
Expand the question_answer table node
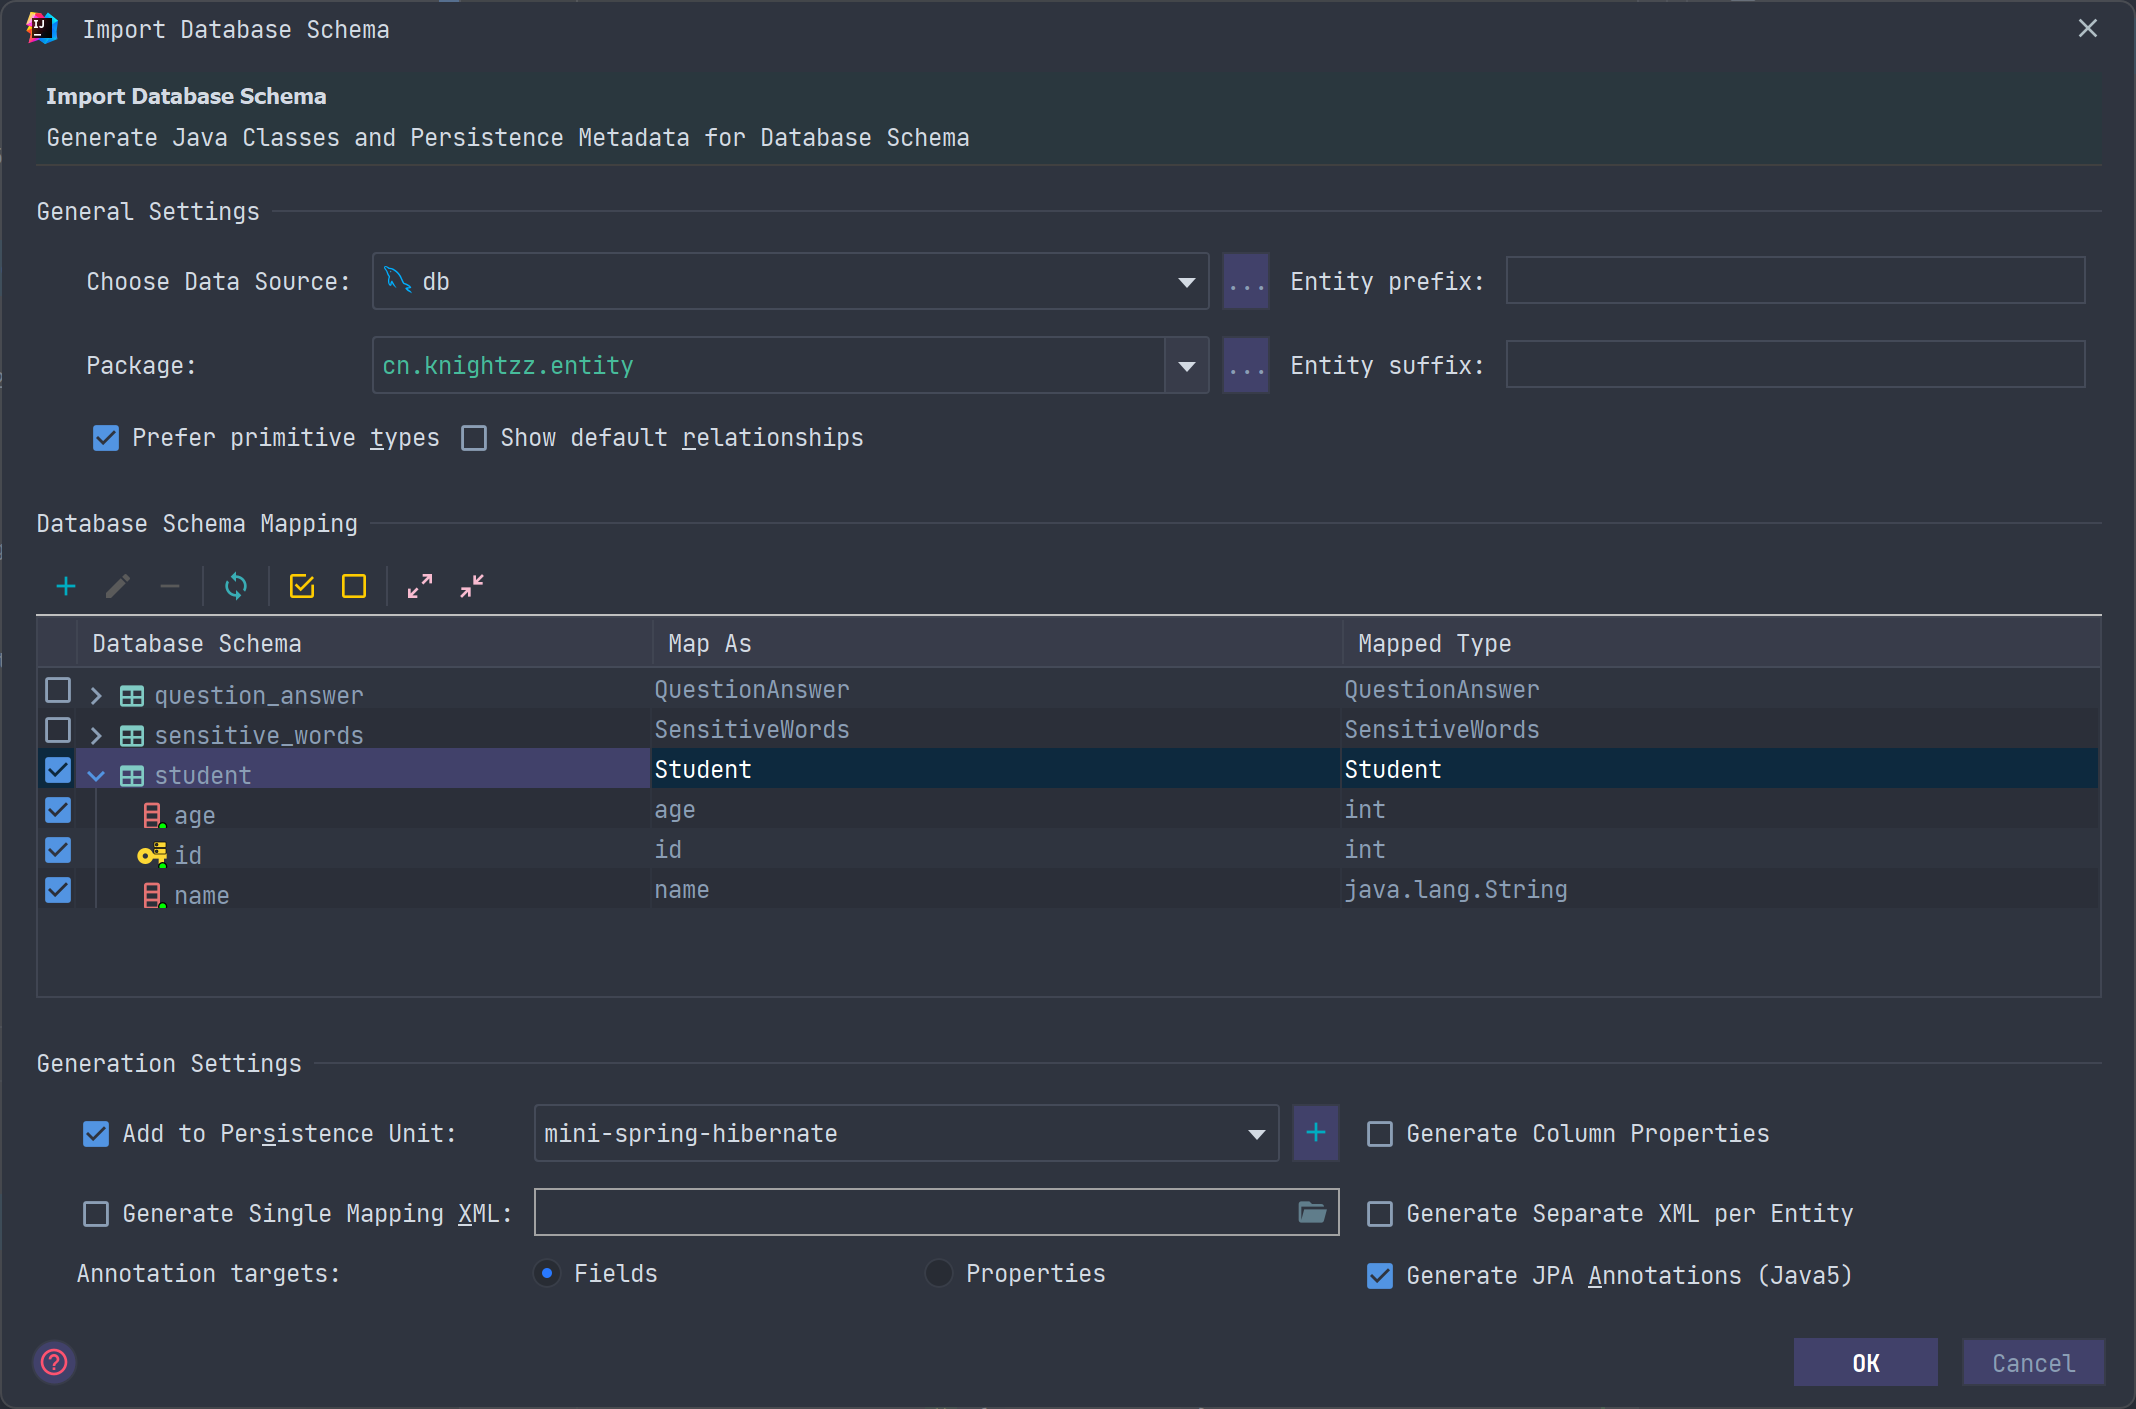tap(96, 696)
